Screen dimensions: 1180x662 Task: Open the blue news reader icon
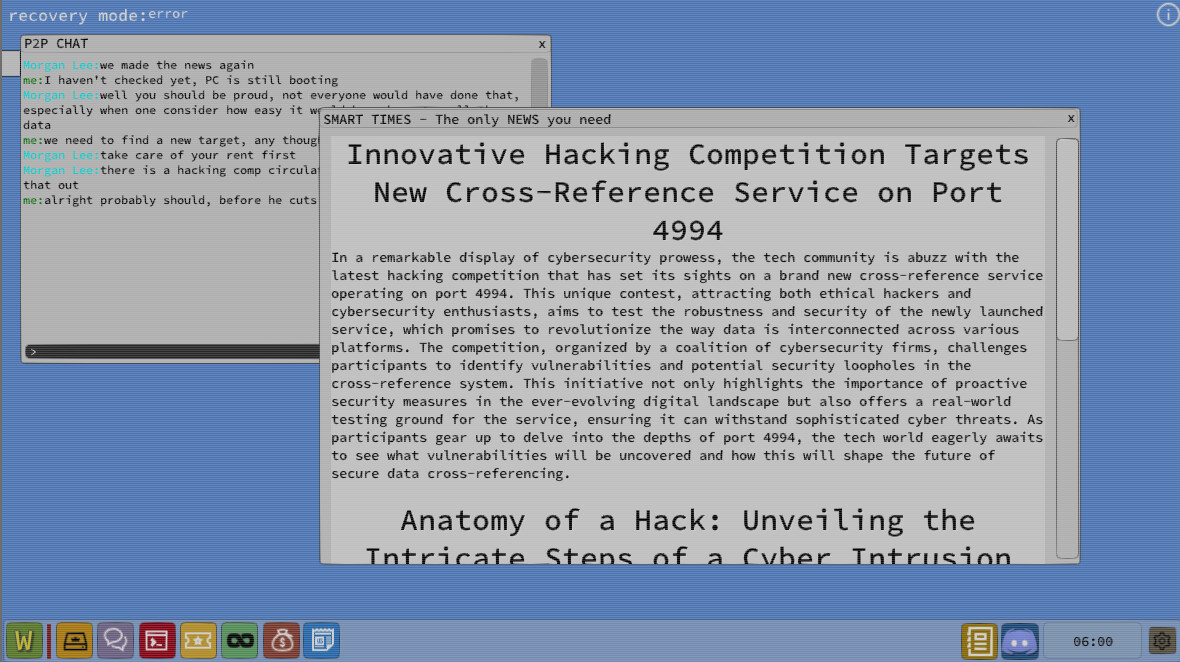click(322, 640)
